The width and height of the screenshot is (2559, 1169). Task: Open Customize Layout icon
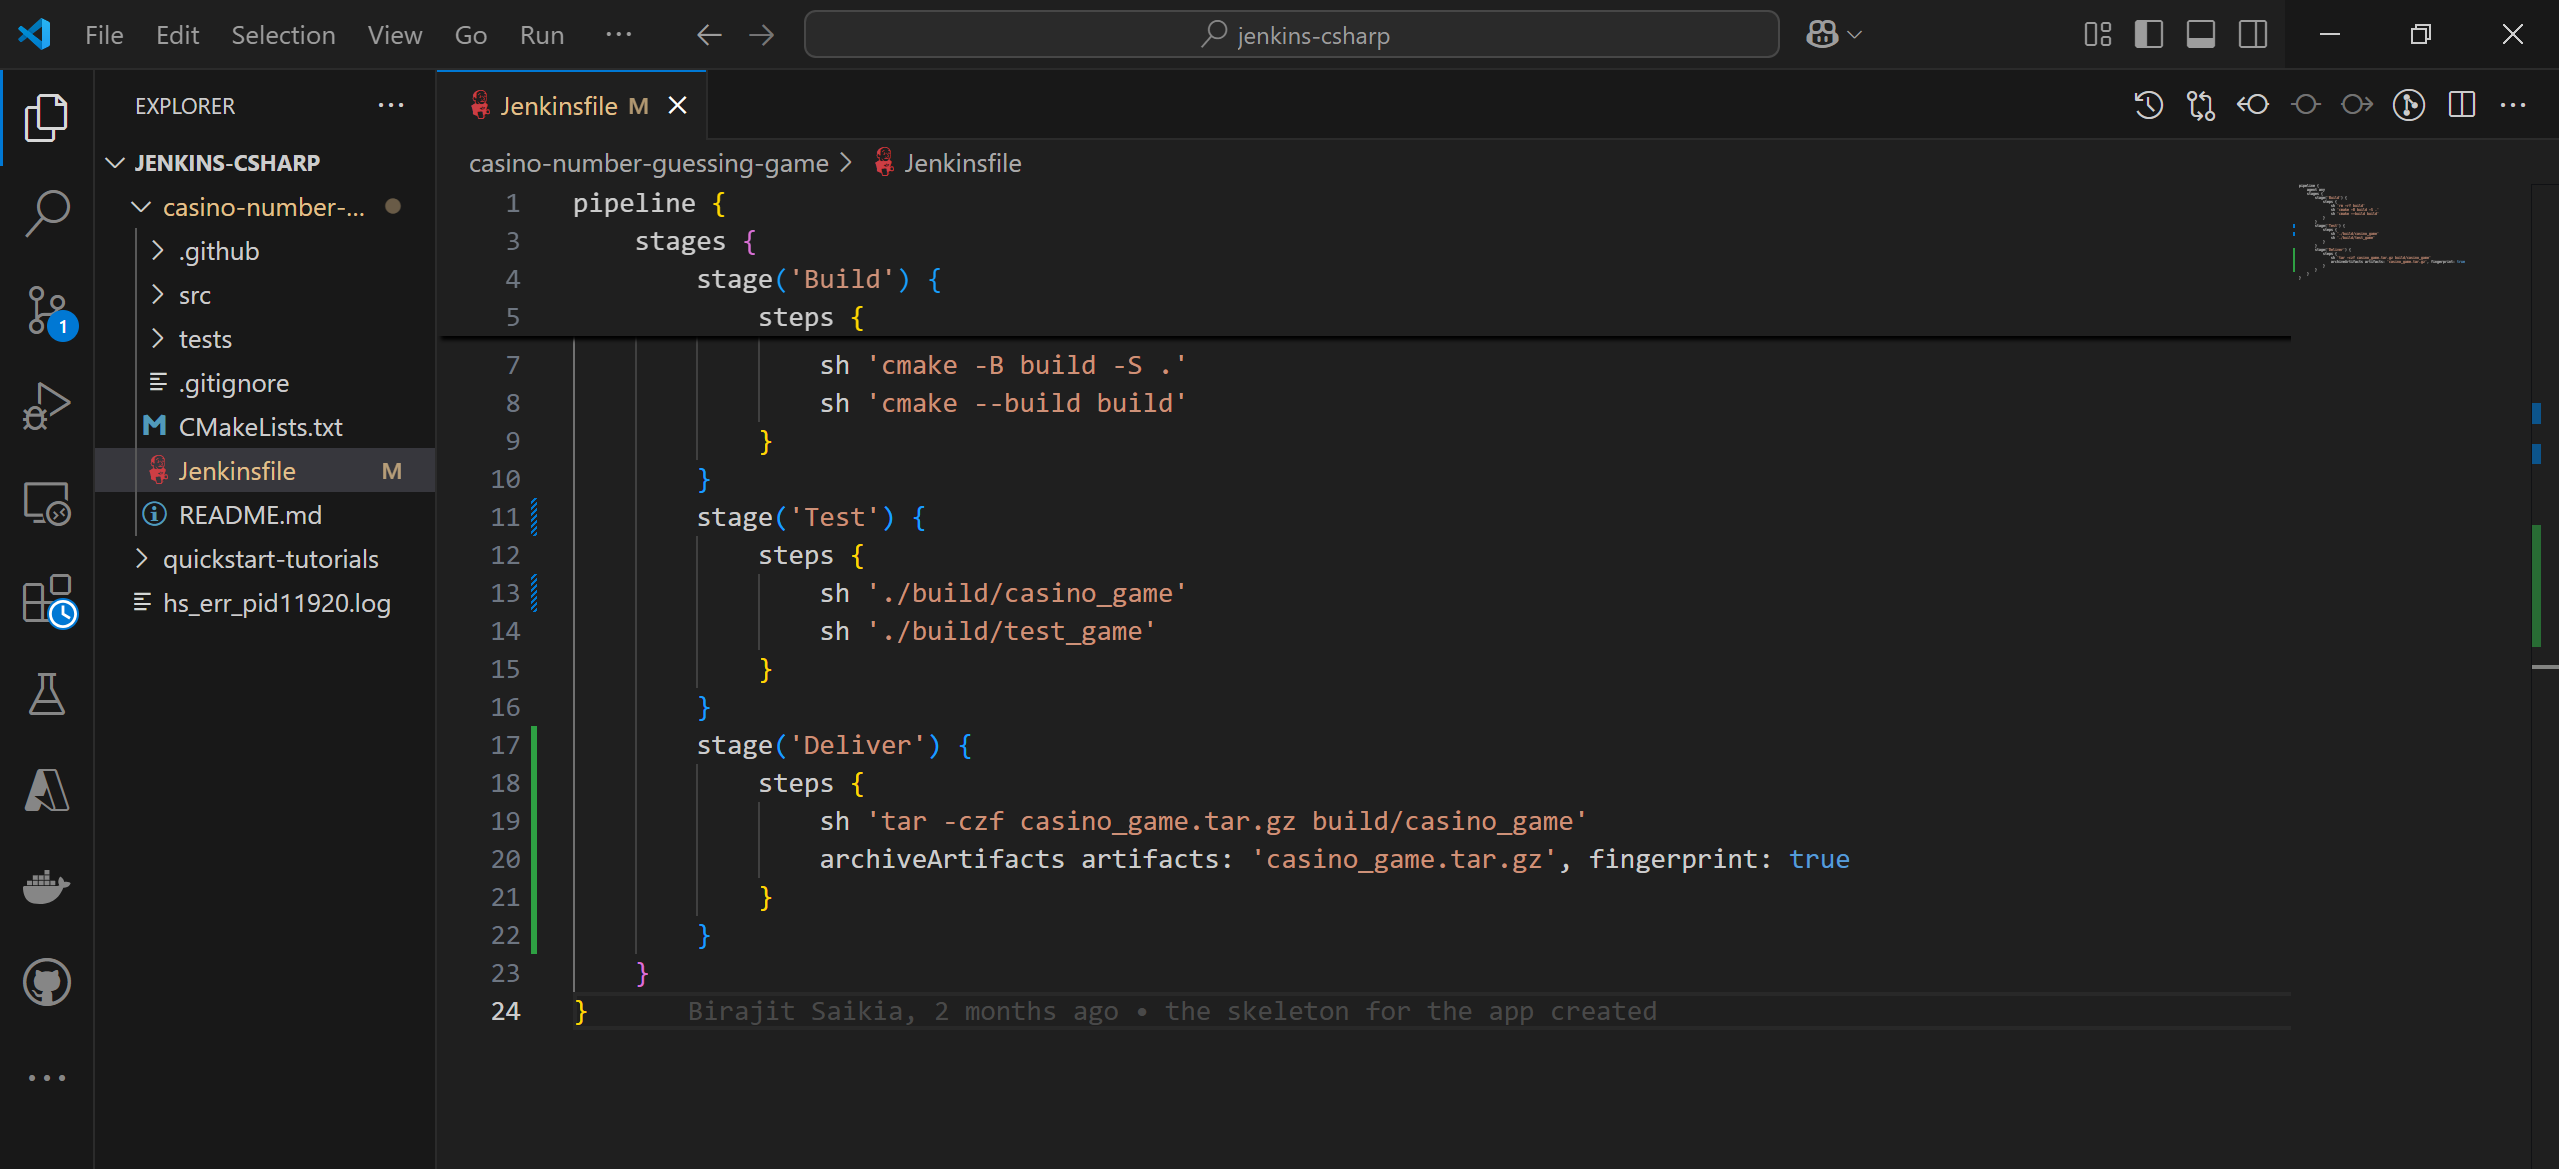tap(2097, 35)
